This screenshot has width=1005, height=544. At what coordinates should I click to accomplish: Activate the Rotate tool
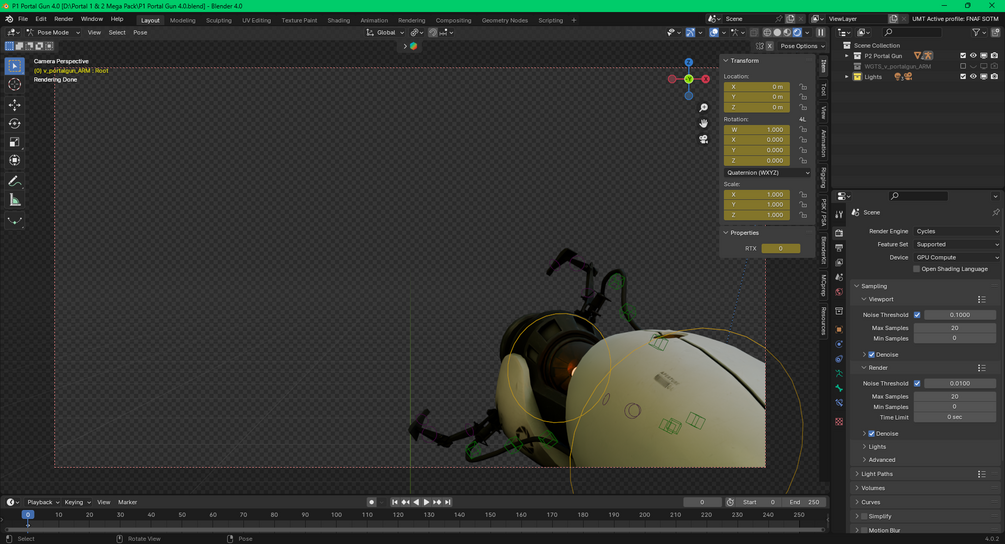14,124
